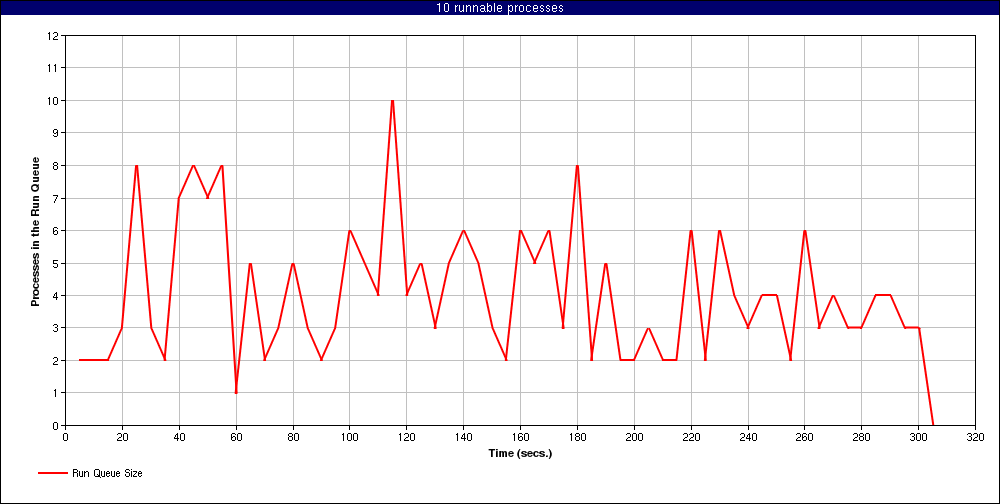Select the first data point at 5 seconds
The width and height of the screenshot is (1000, 504).
(80, 360)
